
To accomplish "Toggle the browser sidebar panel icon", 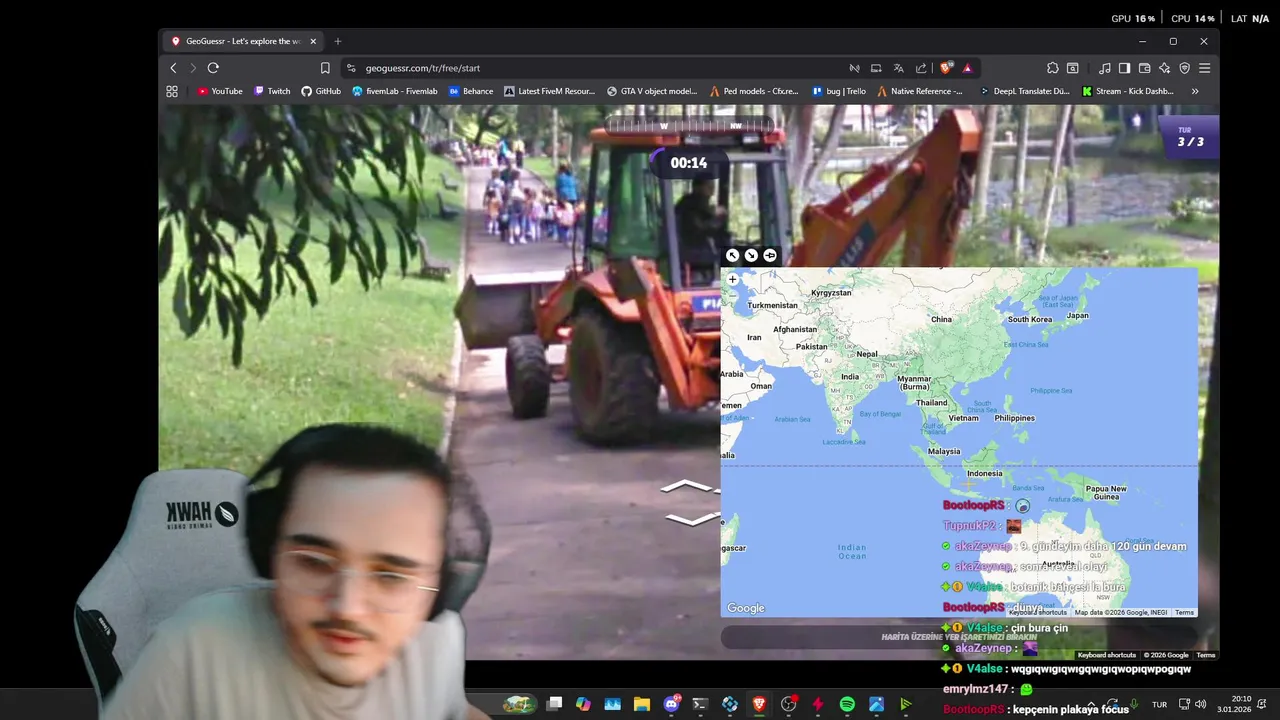I will 1124,68.
